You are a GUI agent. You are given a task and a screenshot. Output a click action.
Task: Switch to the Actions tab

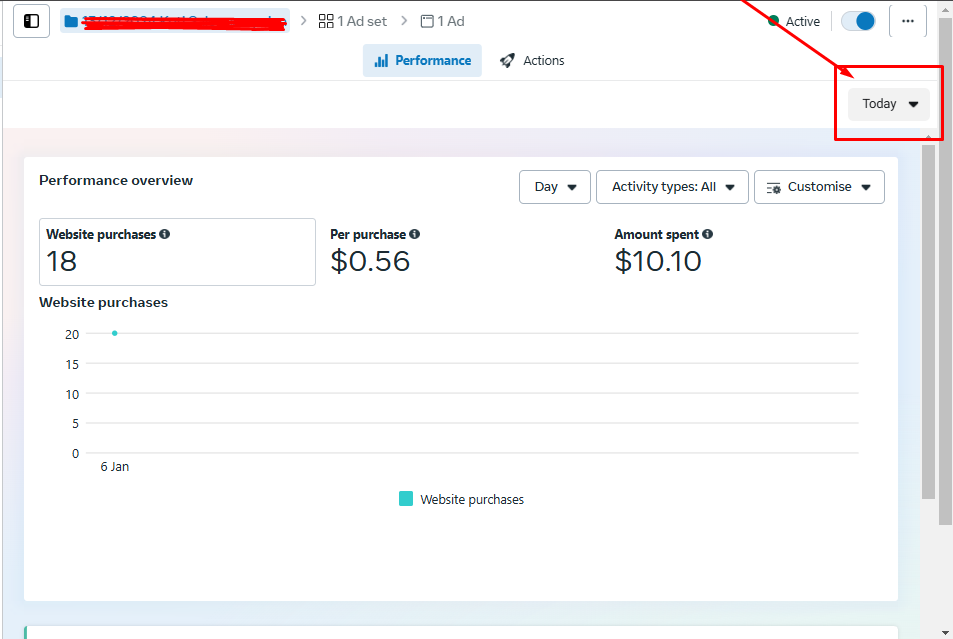(x=532, y=61)
